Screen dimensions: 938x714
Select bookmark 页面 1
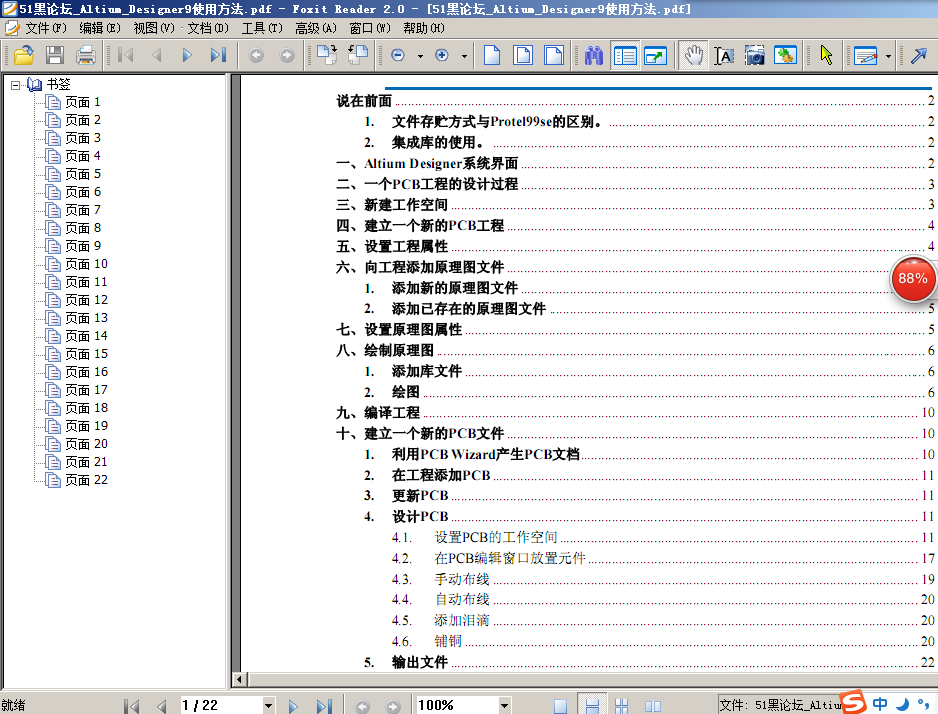click(x=83, y=102)
